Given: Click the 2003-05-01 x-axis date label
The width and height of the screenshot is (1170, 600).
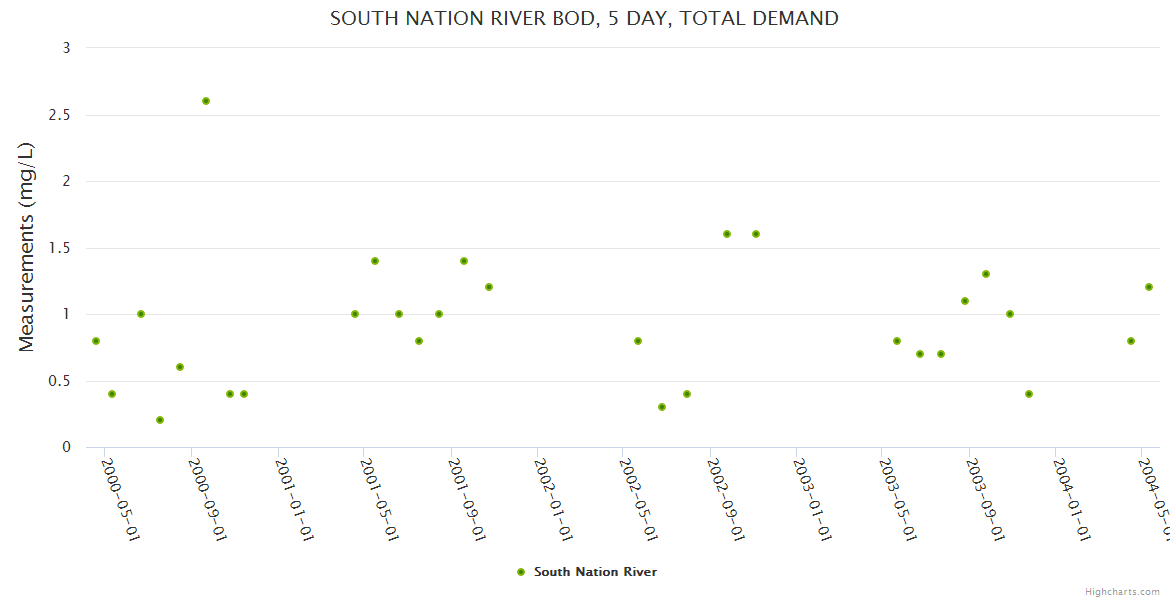Looking at the screenshot, I should [x=896, y=498].
